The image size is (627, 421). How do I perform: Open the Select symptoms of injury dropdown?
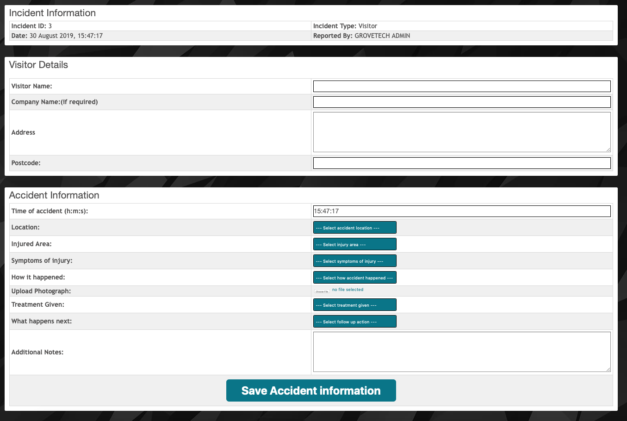355,261
